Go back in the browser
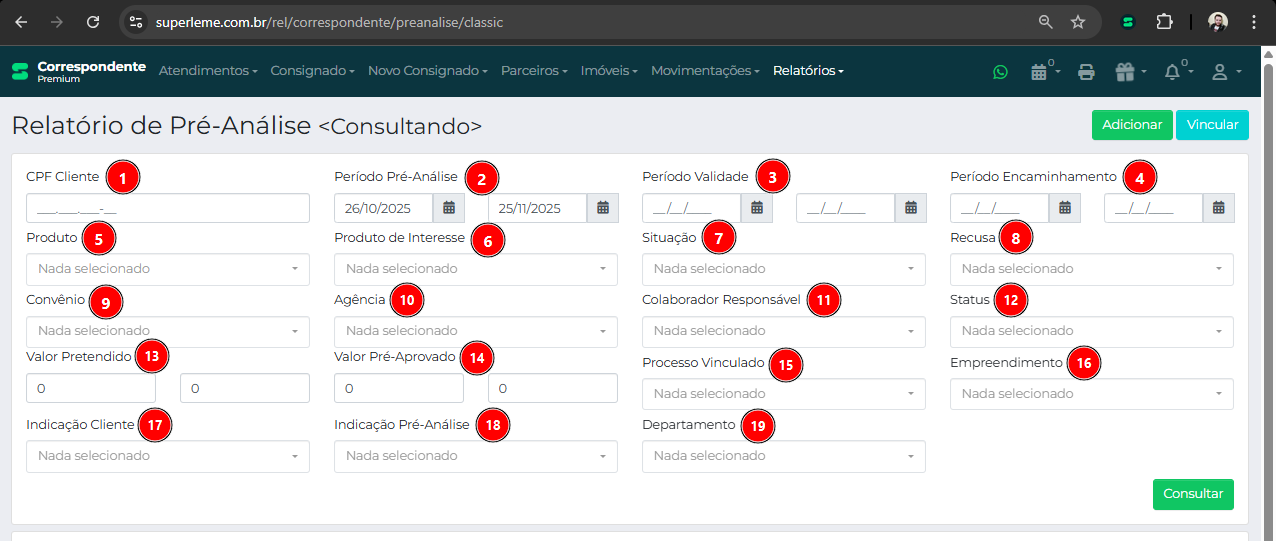The height and width of the screenshot is (541, 1276). pyautogui.click(x=22, y=21)
